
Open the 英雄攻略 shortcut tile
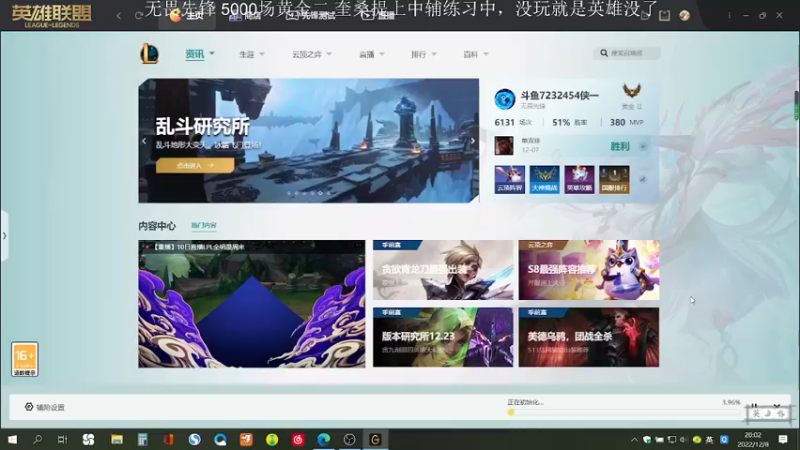[579, 179]
